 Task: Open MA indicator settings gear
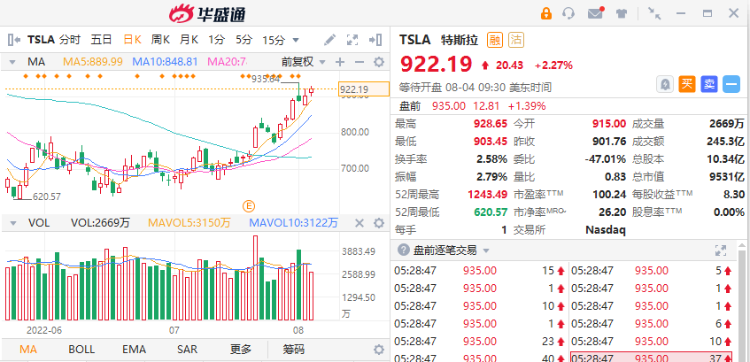pos(379,62)
